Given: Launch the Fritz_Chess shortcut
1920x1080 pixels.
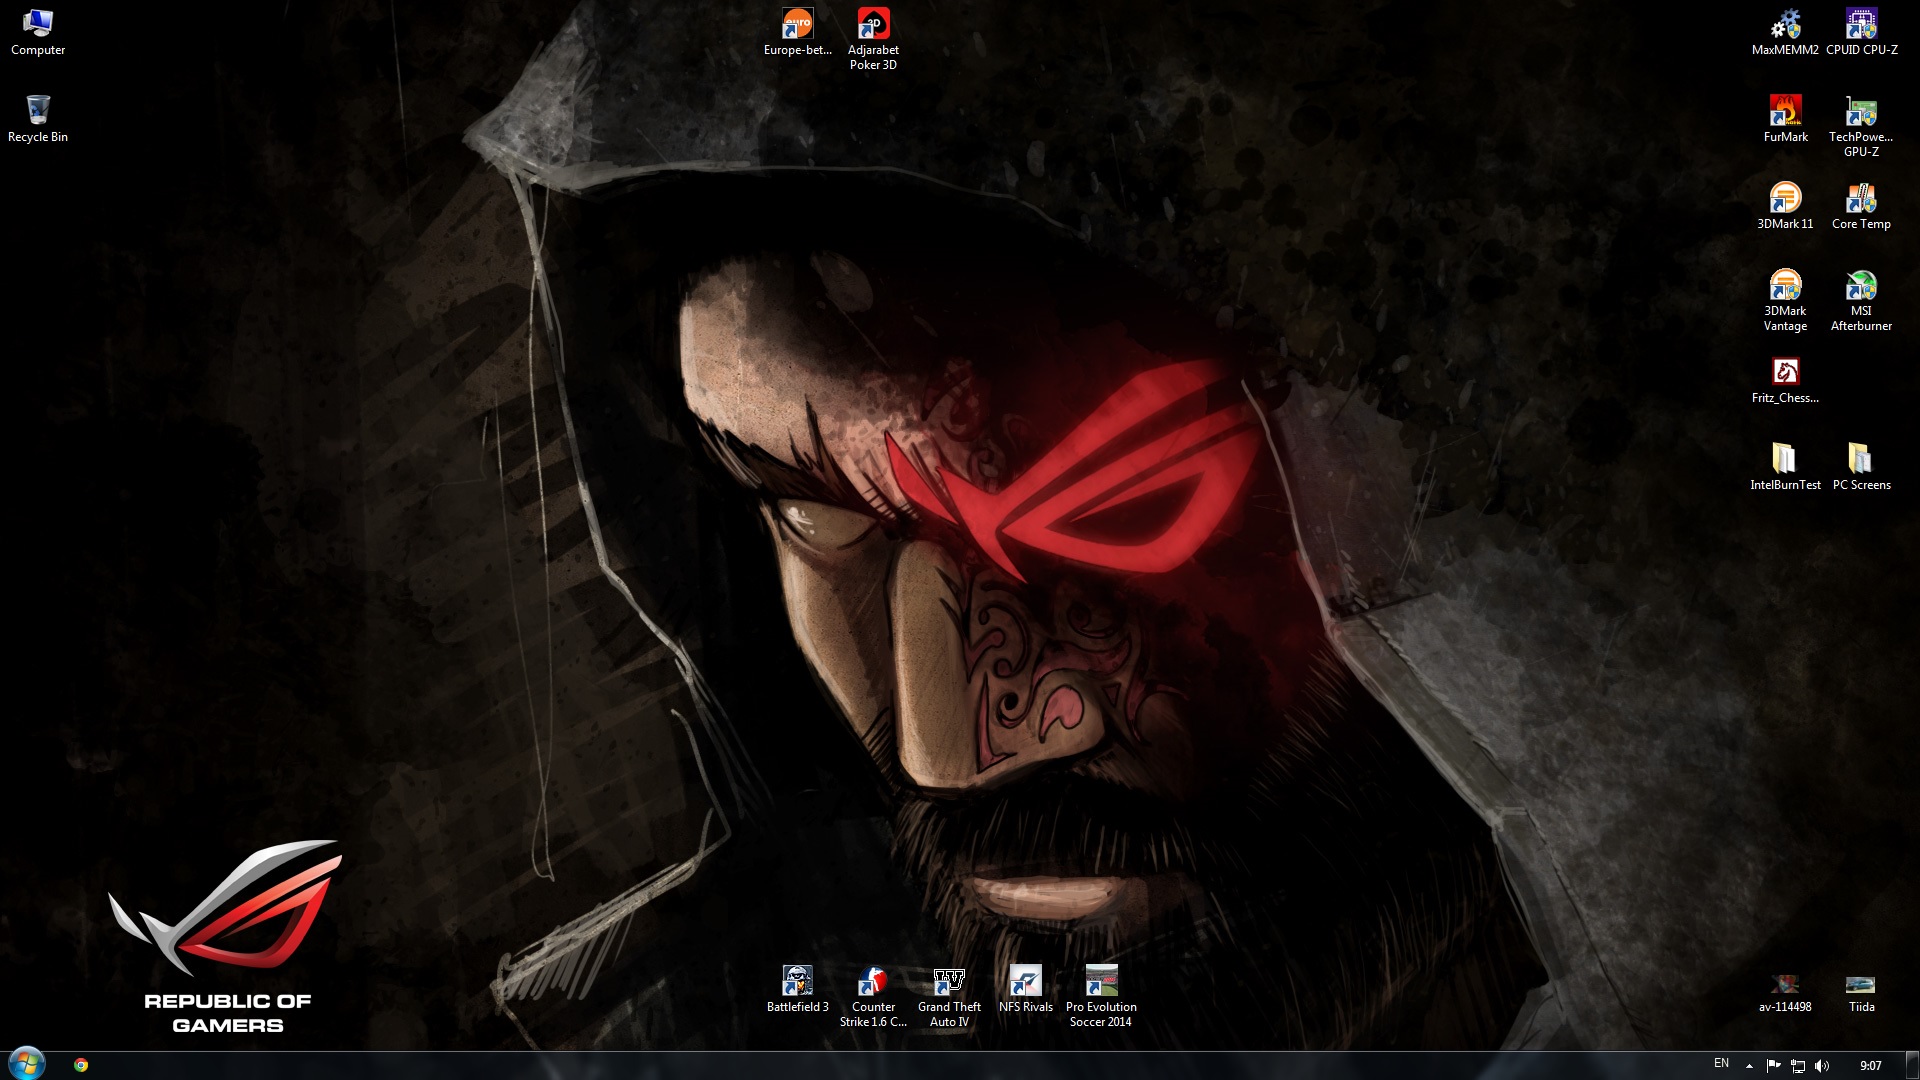Looking at the screenshot, I should pyautogui.click(x=1785, y=380).
